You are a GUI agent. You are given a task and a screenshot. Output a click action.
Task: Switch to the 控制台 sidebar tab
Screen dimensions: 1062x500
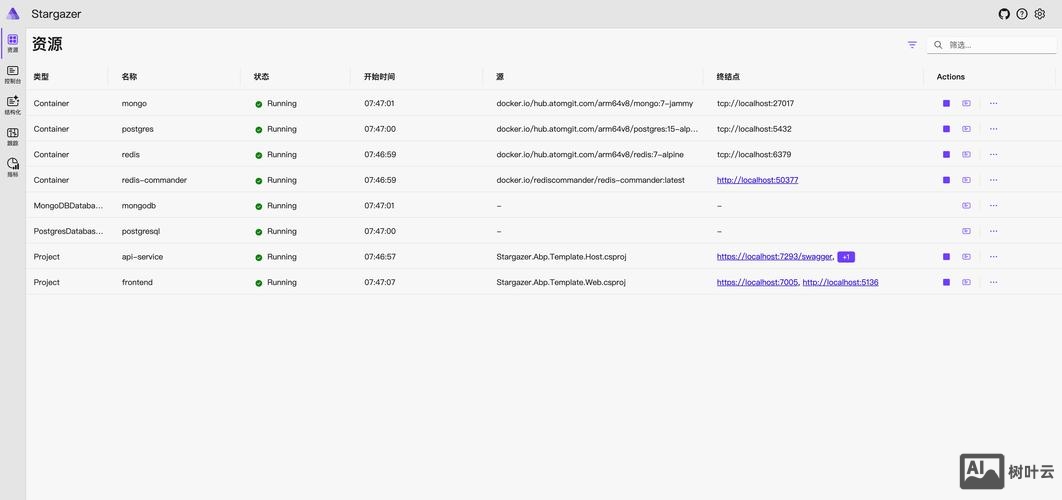13,75
